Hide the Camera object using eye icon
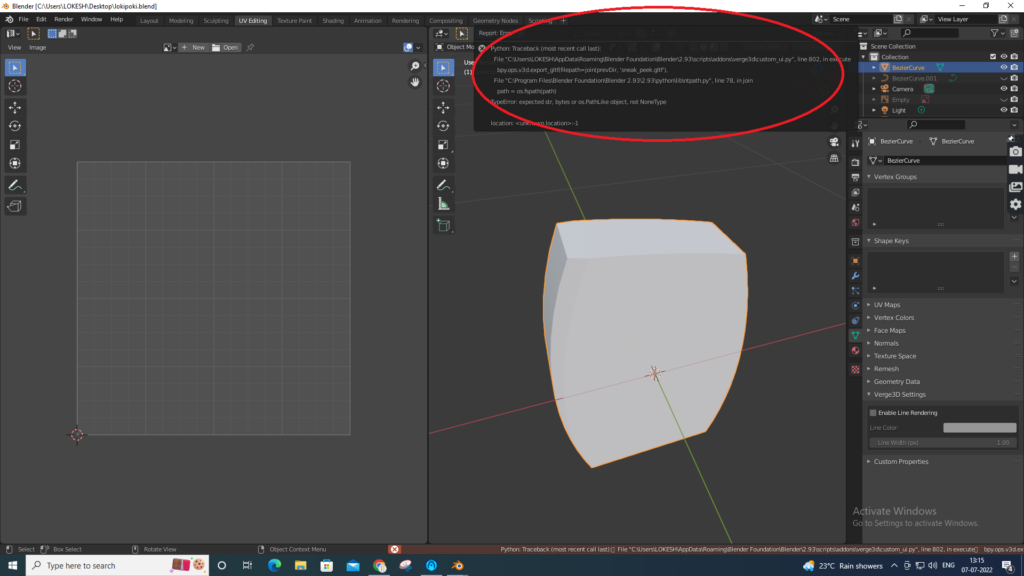Image resolution: width=1024 pixels, height=576 pixels. coord(1003,89)
